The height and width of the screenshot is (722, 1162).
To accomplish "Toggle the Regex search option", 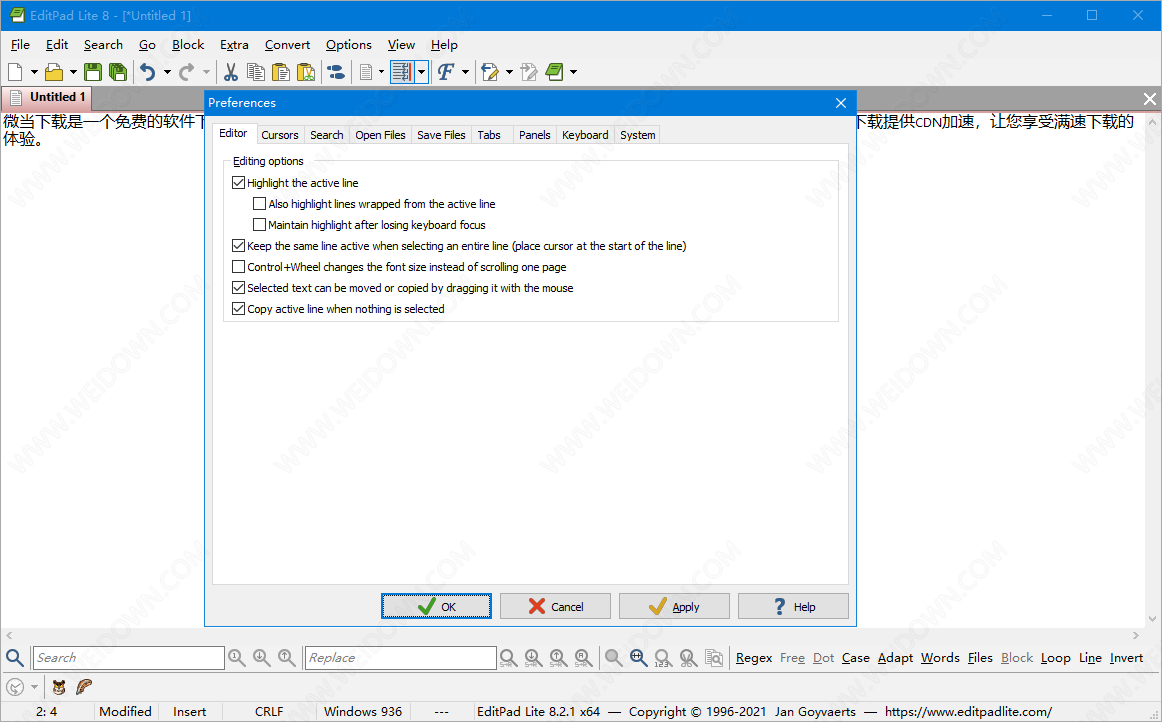I will pyautogui.click(x=754, y=658).
